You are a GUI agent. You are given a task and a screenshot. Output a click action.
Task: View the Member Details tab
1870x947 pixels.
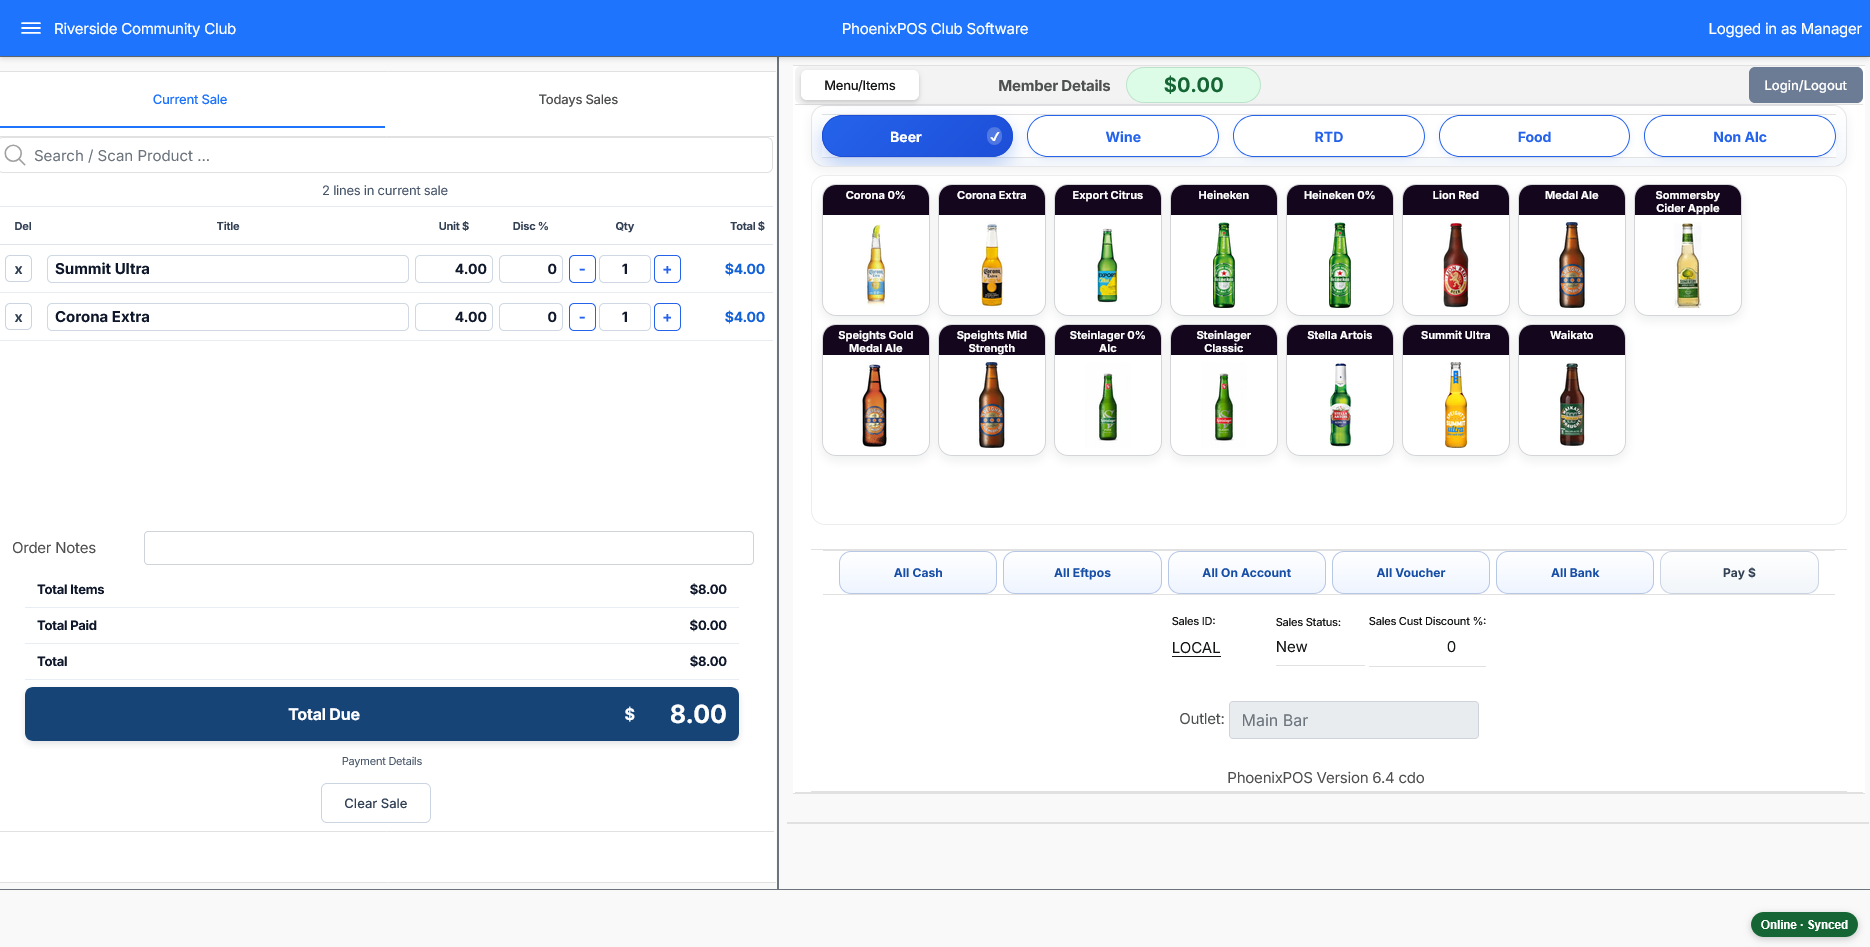click(x=1054, y=85)
